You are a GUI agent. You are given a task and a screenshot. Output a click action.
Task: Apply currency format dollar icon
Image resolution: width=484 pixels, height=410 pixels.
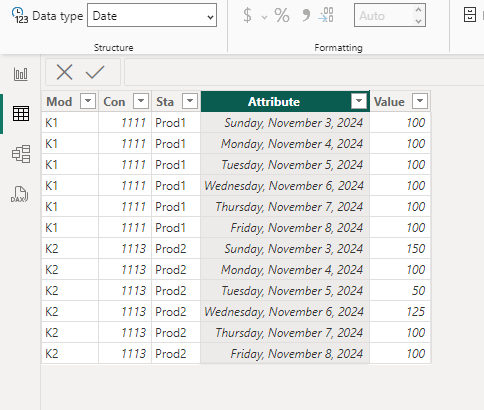[x=247, y=15]
